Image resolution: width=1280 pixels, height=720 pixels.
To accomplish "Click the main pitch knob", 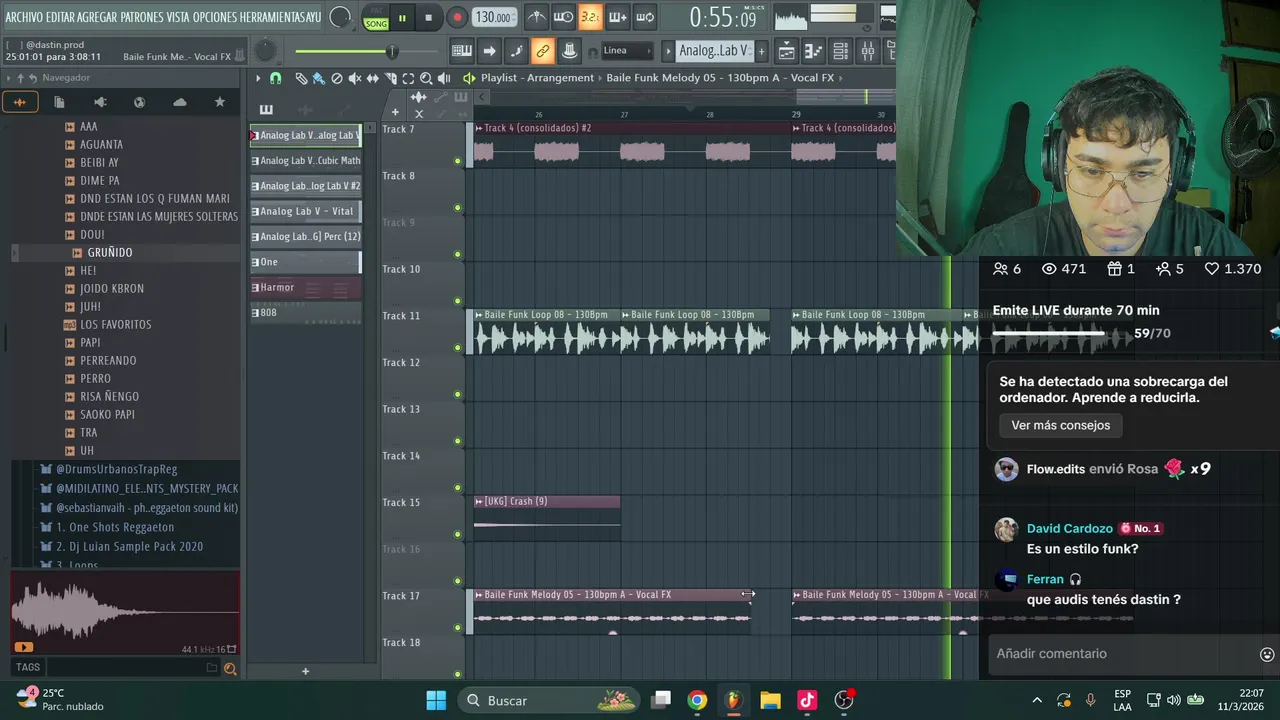I will (x=265, y=51).
